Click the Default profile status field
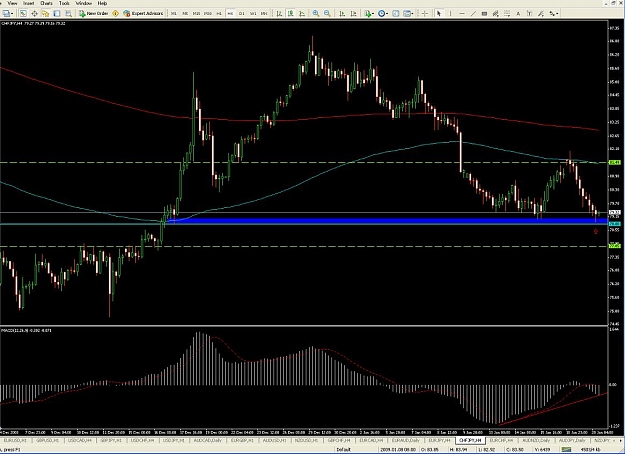Image resolution: width=625 pixels, height=454 pixels. pyautogui.click(x=343, y=450)
